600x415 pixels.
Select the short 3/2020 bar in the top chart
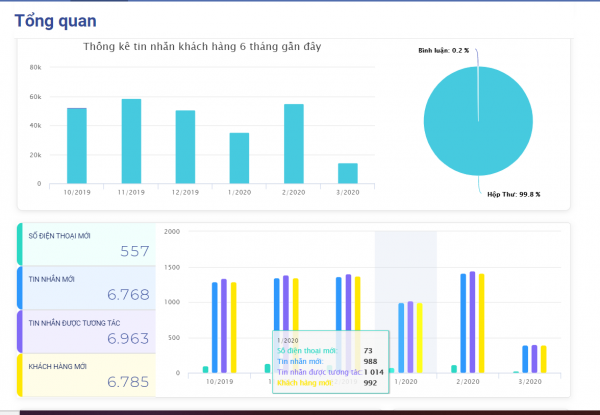(347, 173)
